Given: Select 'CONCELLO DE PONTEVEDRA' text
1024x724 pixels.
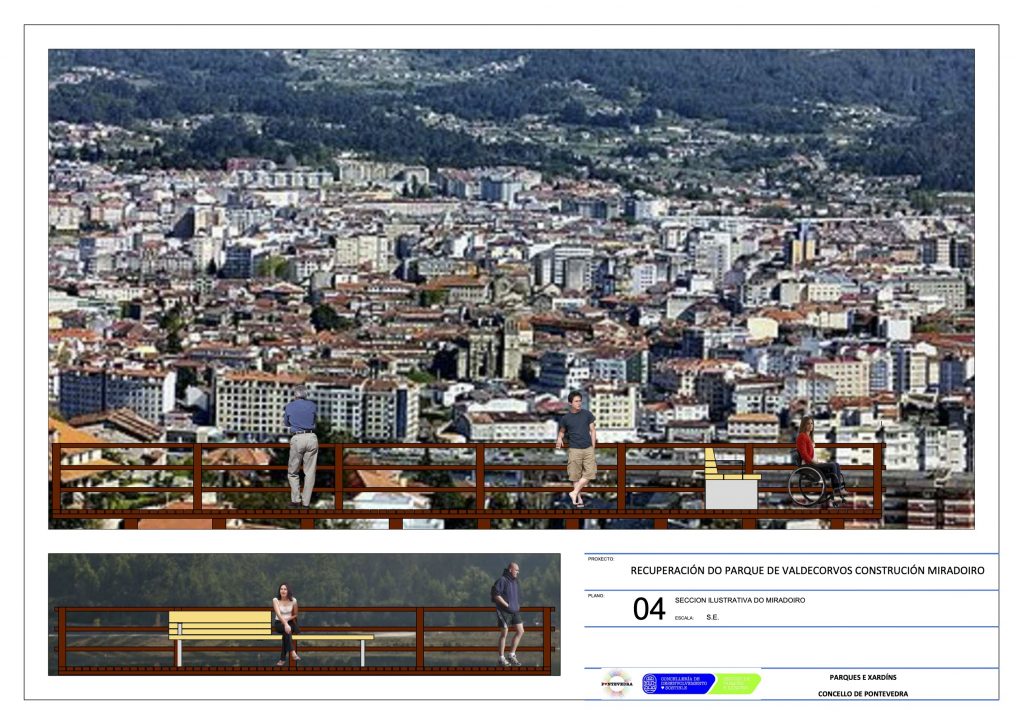Looking at the screenshot, I should pos(863,693).
